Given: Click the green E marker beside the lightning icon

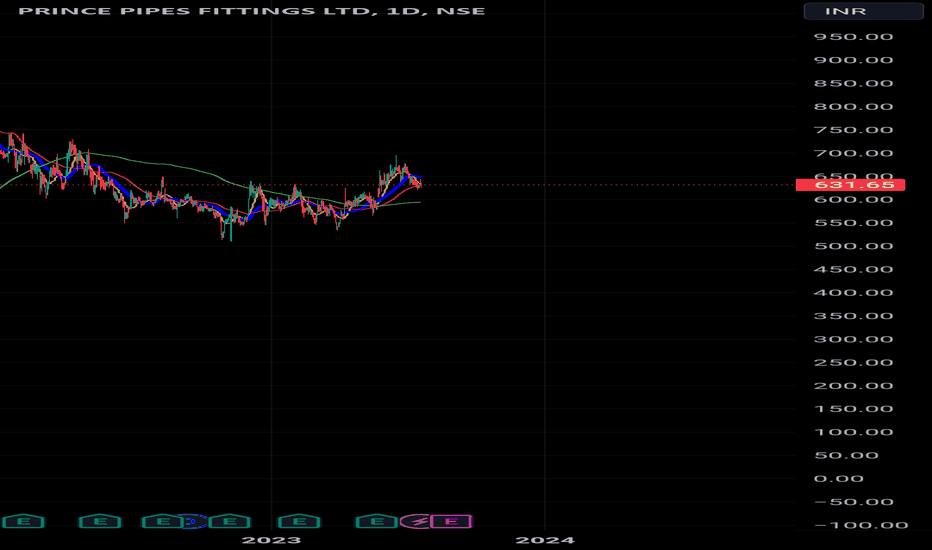Looking at the screenshot, I should click(376, 521).
